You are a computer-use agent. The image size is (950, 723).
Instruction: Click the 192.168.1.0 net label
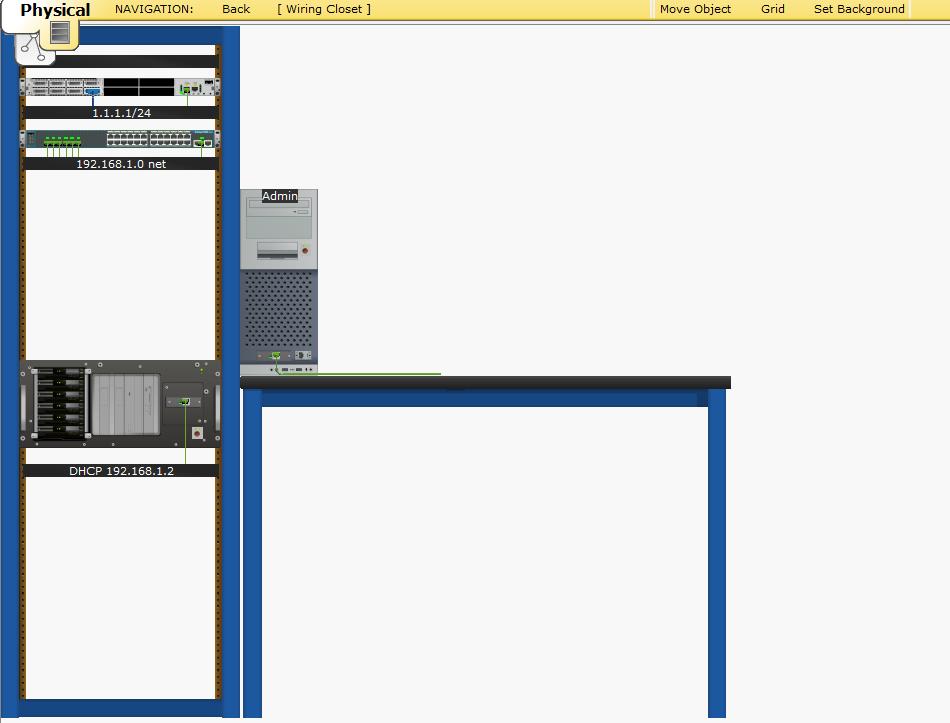[121, 164]
